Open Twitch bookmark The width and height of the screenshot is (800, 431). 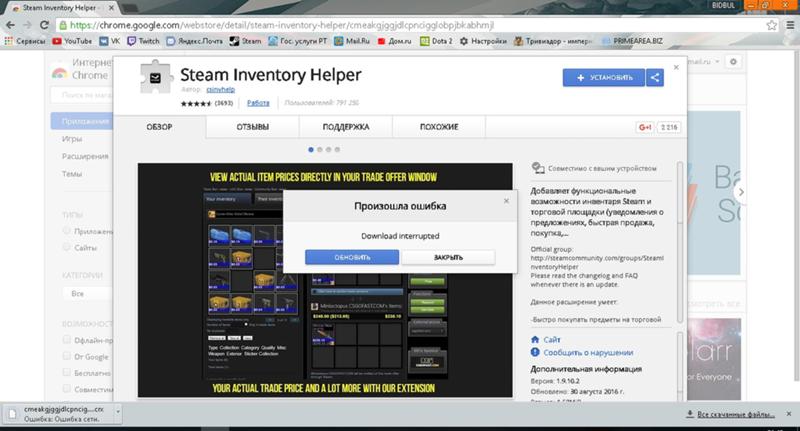pos(143,41)
